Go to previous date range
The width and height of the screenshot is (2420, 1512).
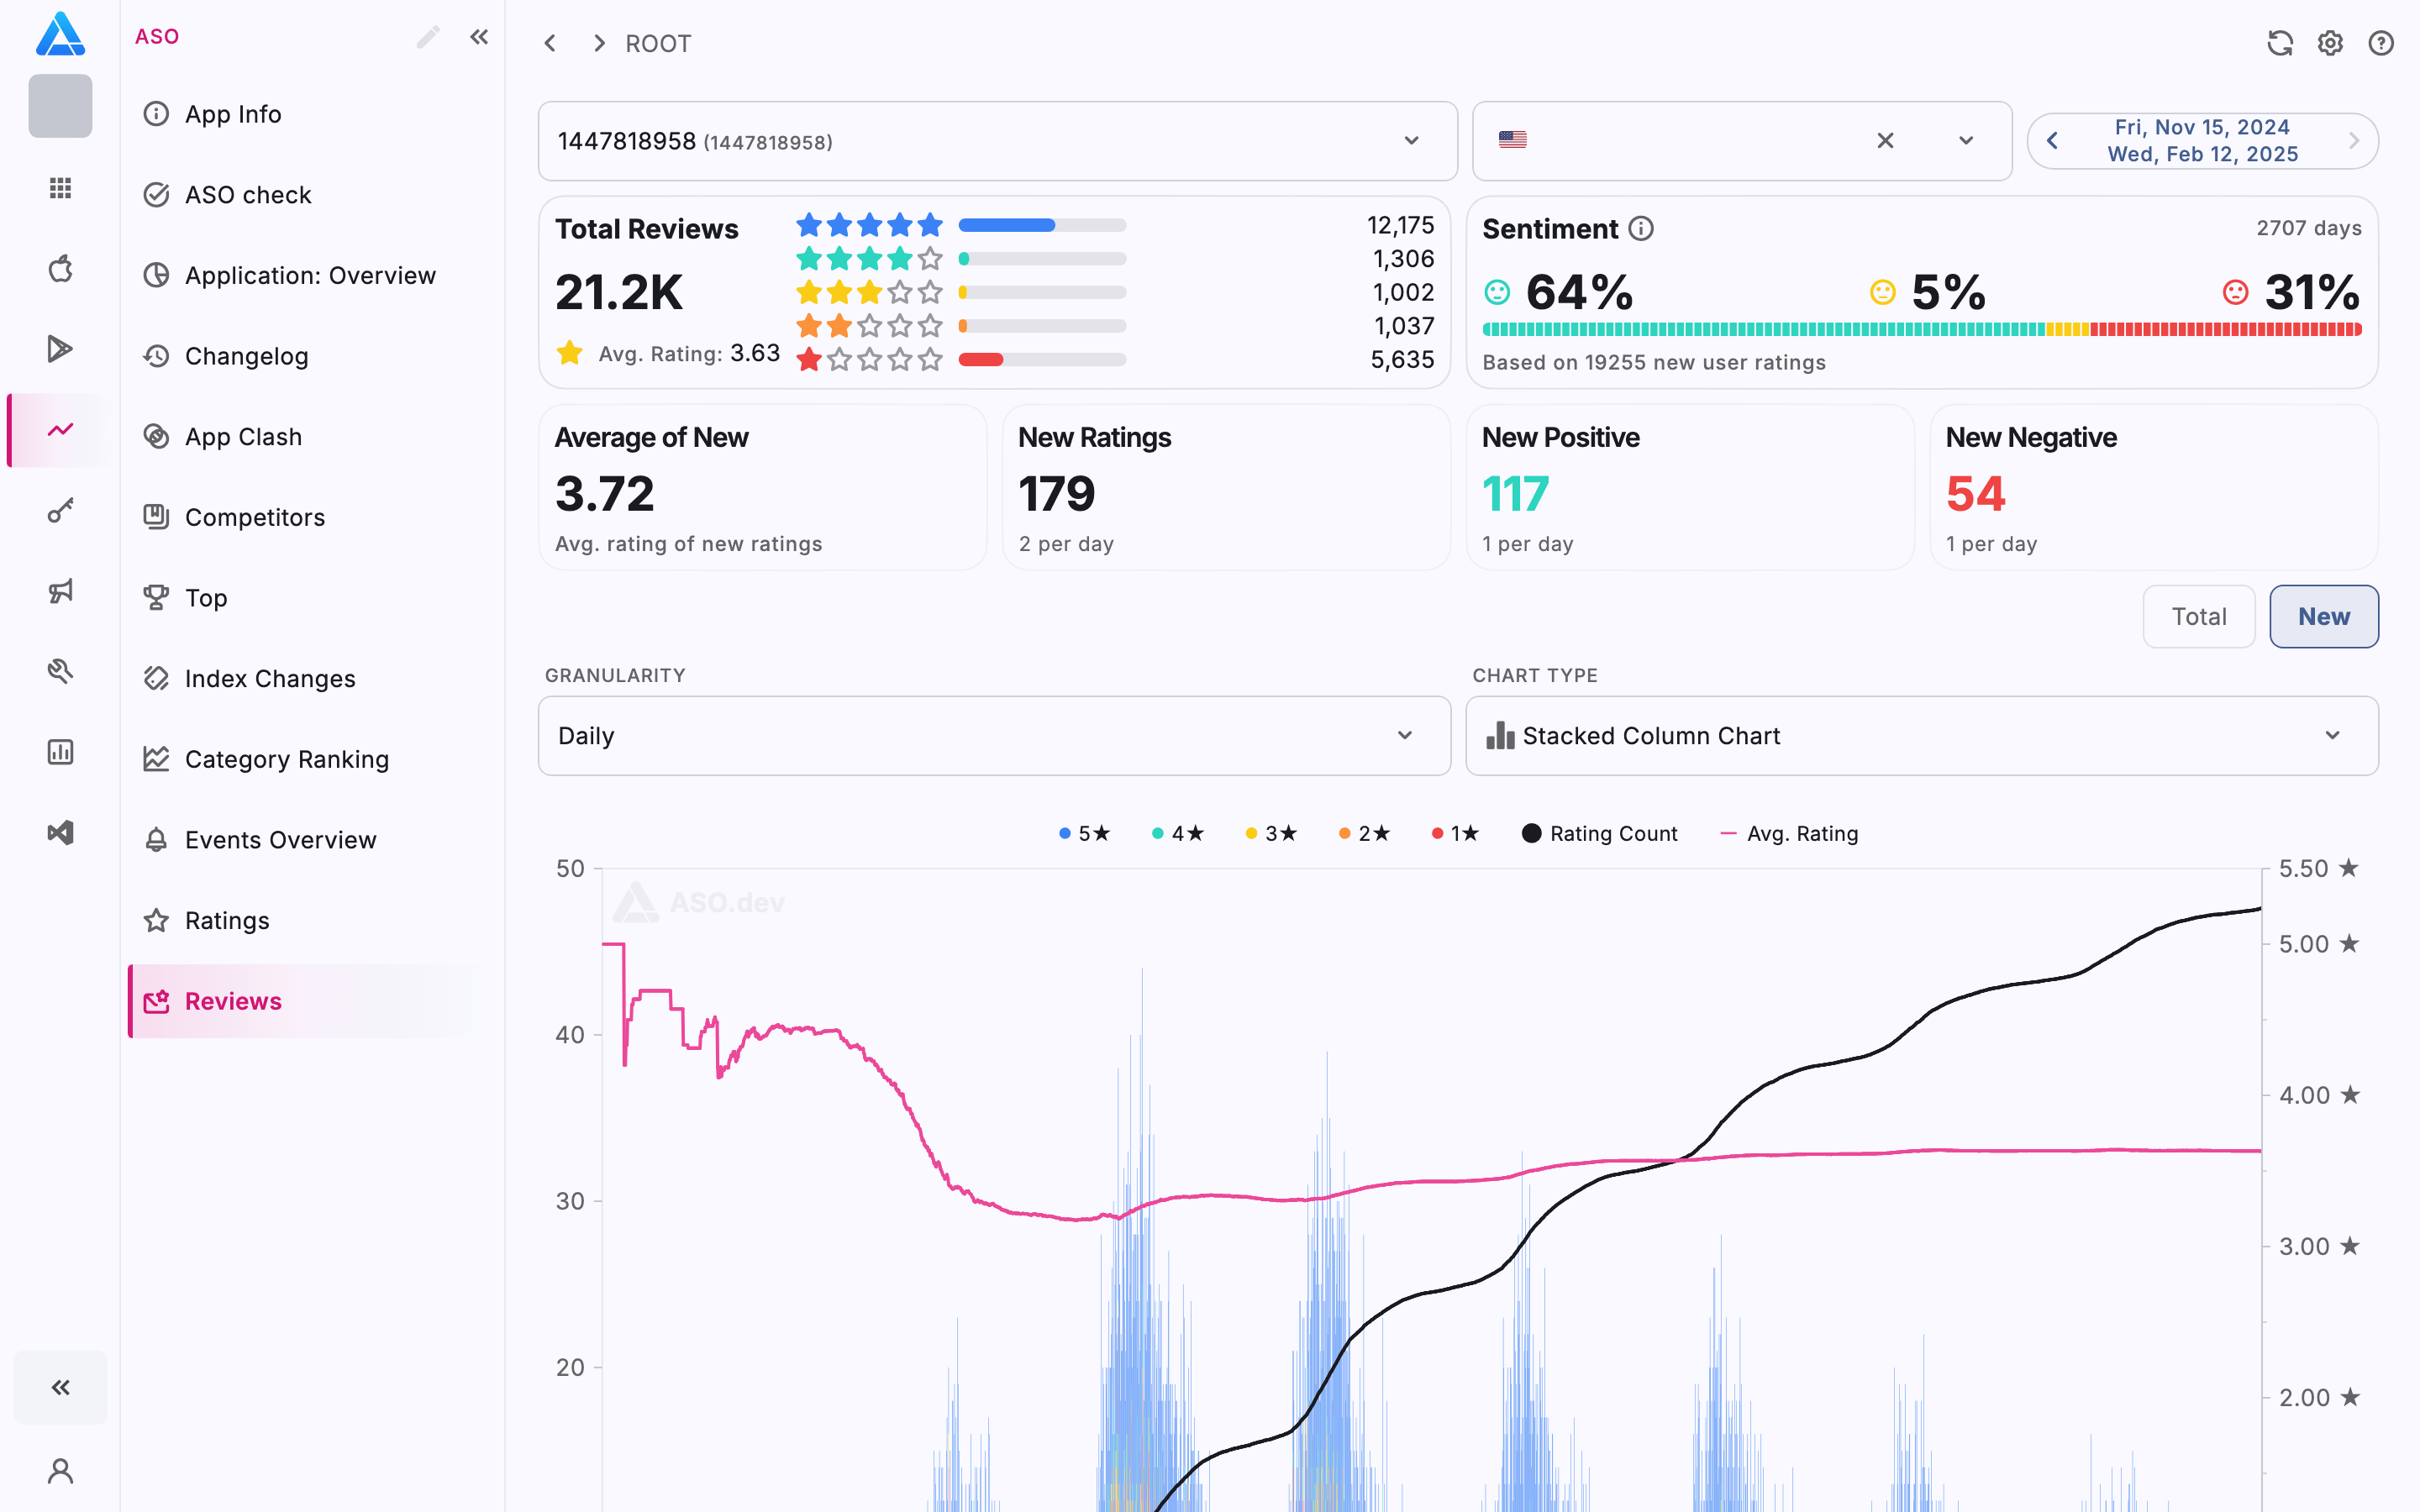click(x=2052, y=141)
